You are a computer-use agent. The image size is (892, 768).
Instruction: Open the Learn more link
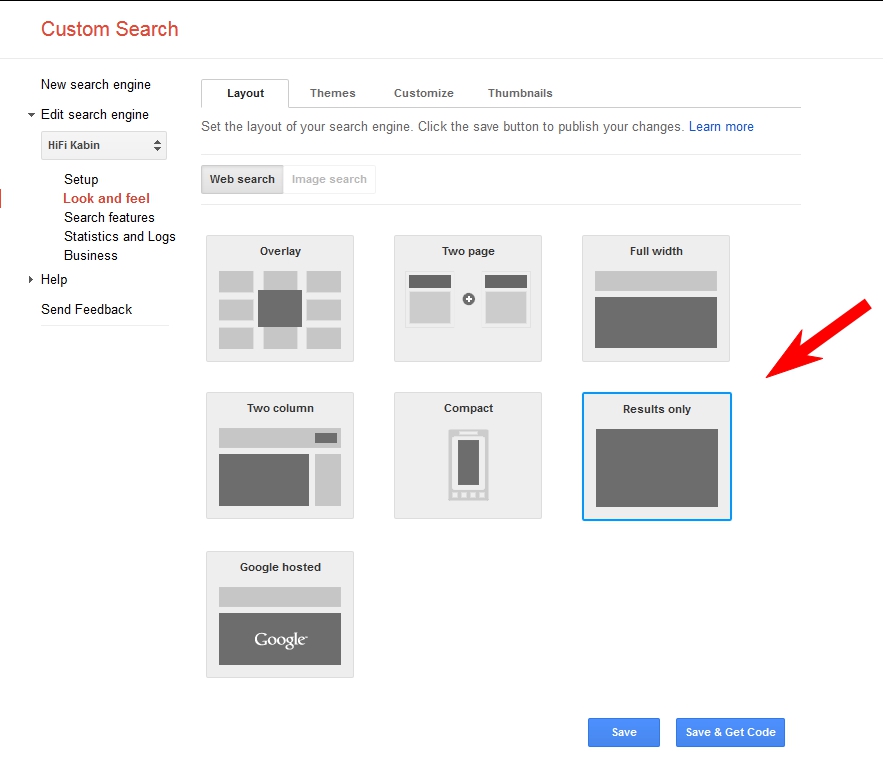pos(720,126)
